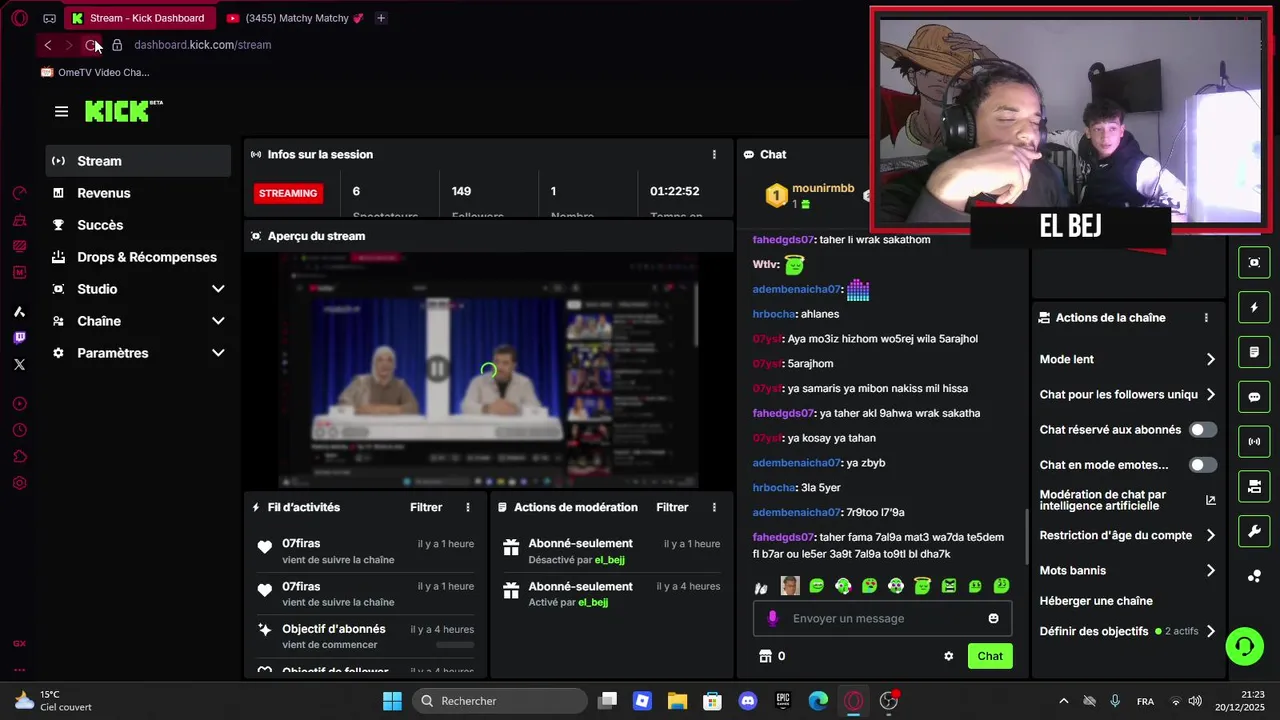This screenshot has height=720, width=1280.
Task: Open Mots bannis chevron
Action: click(x=1210, y=571)
